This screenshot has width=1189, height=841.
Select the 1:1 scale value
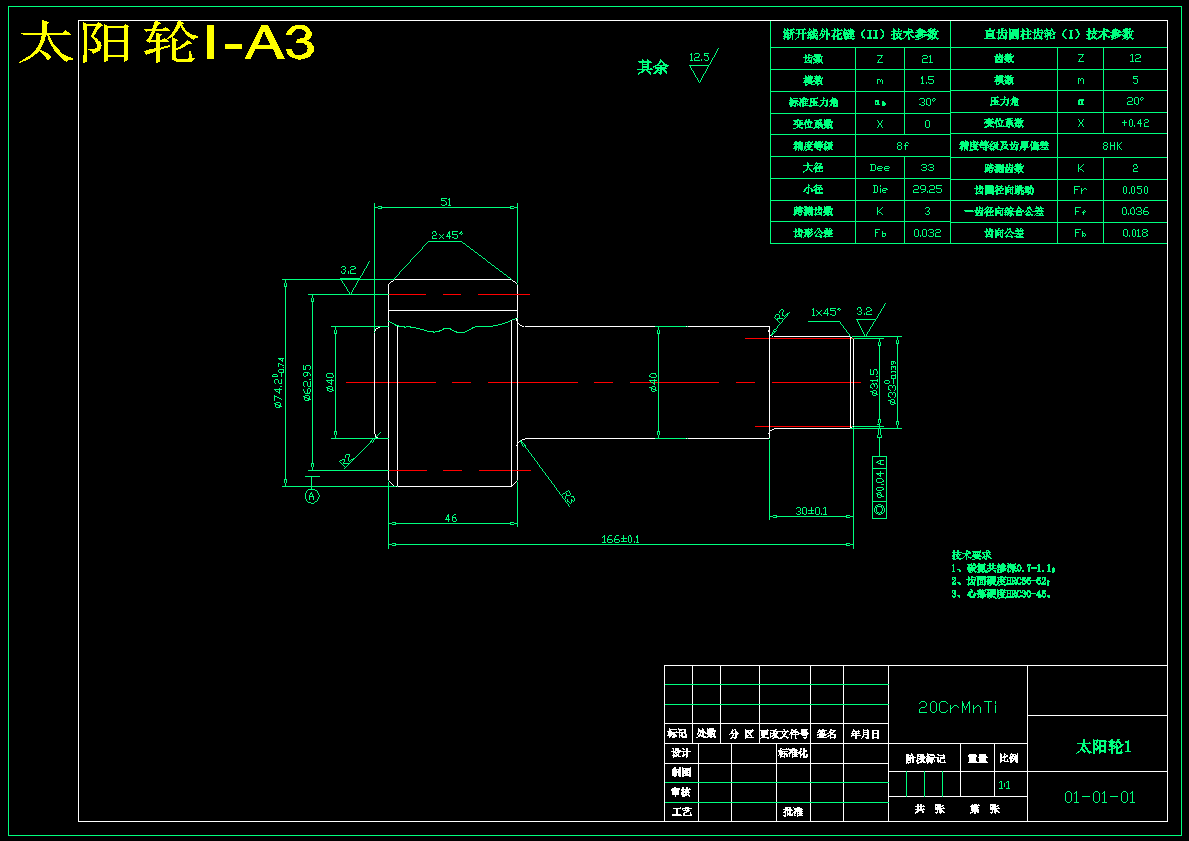point(1005,785)
